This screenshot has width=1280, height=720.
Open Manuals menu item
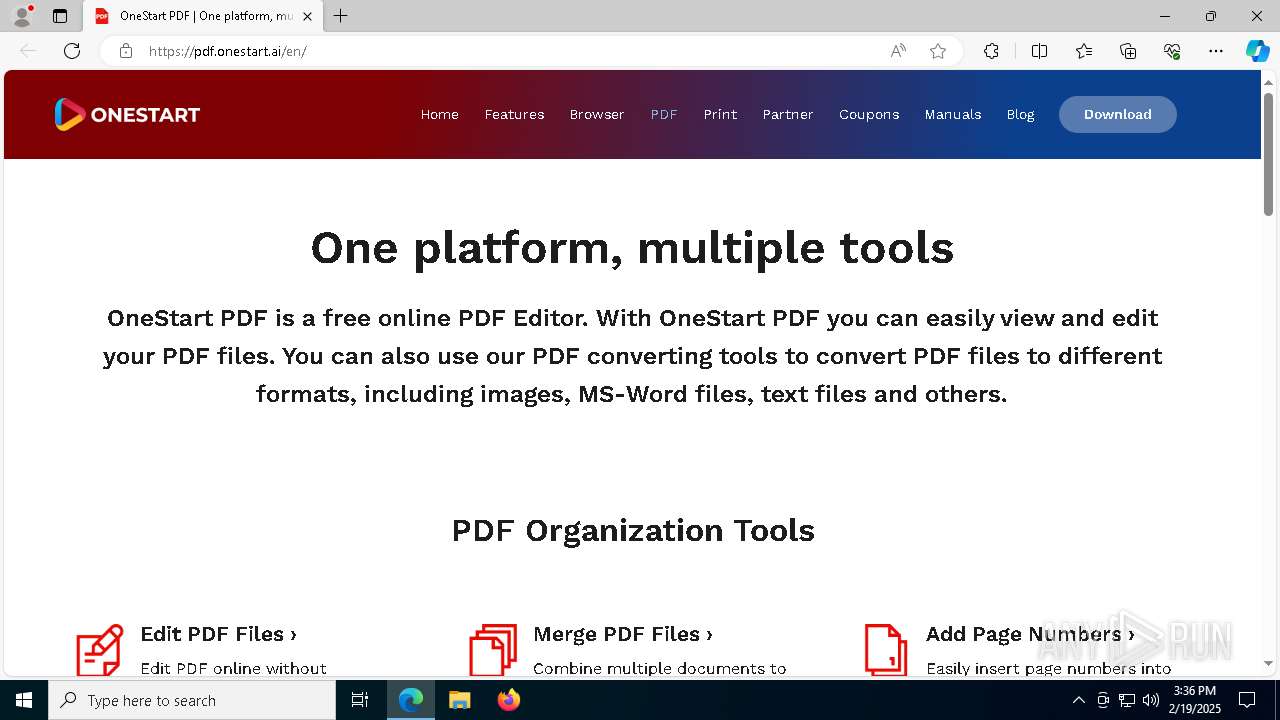[x=953, y=114]
